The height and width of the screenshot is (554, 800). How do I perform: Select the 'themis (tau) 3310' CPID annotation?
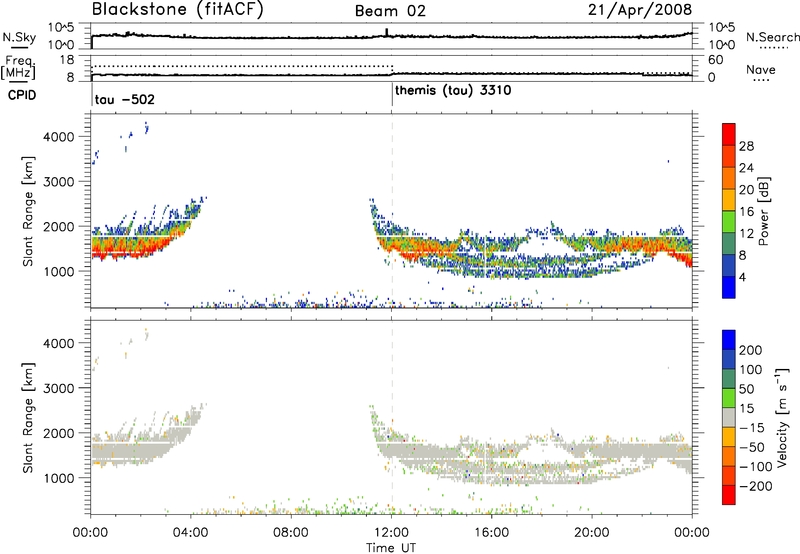453,91
